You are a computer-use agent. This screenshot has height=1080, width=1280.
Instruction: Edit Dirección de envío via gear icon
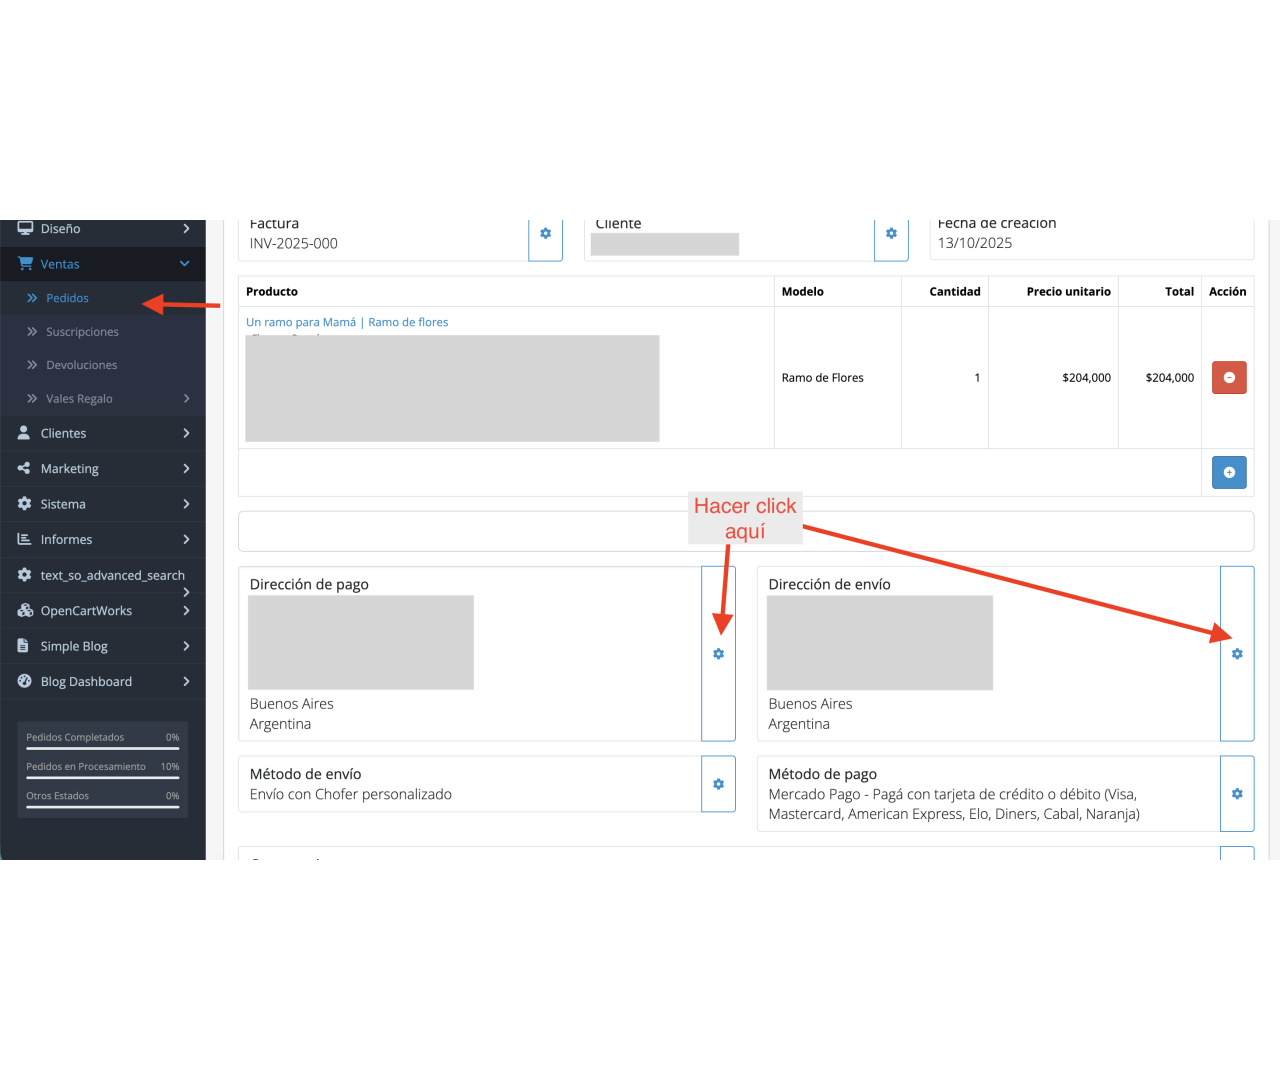pyautogui.click(x=1237, y=654)
